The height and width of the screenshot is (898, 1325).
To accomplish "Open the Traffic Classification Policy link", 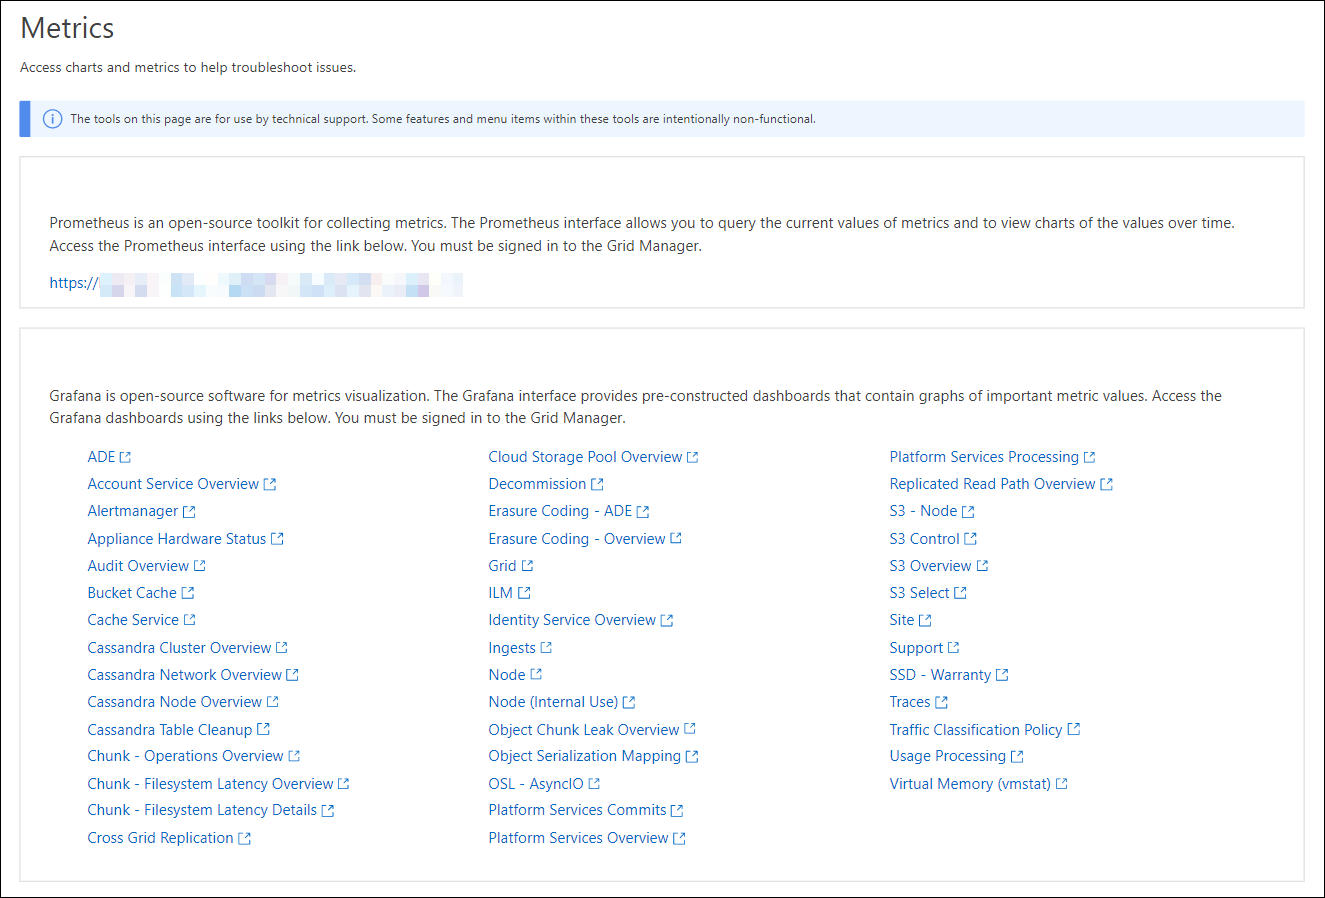I will (x=976, y=730).
